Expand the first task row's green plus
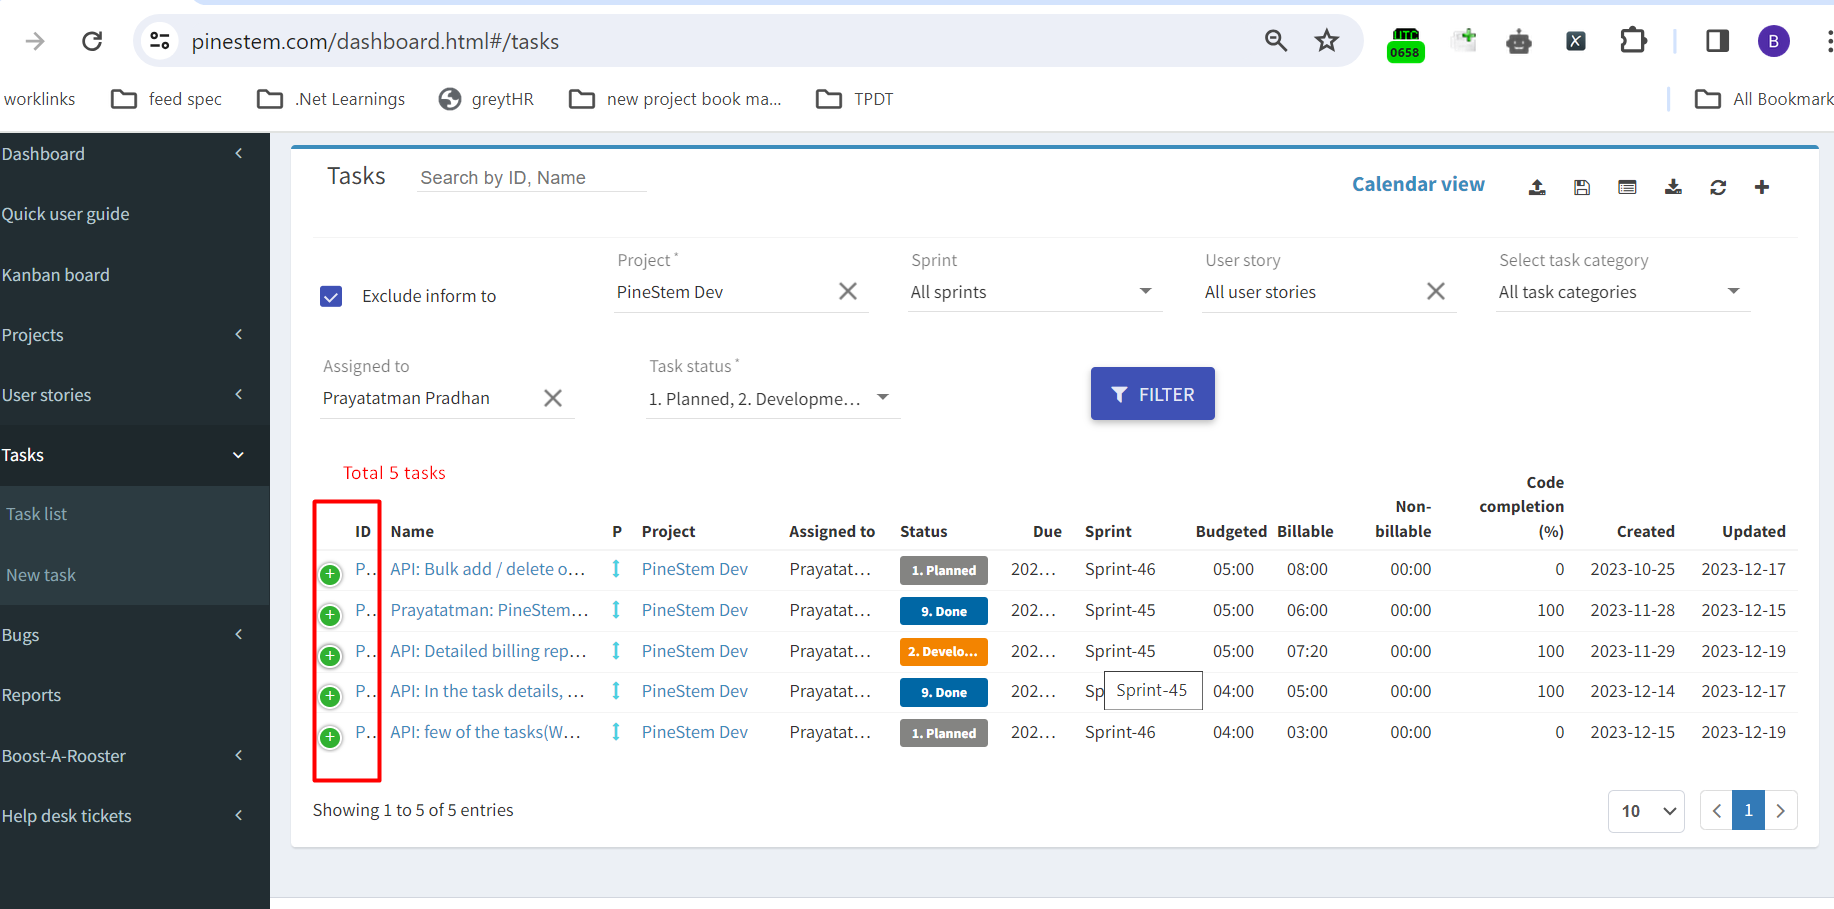 click(330, 574)
